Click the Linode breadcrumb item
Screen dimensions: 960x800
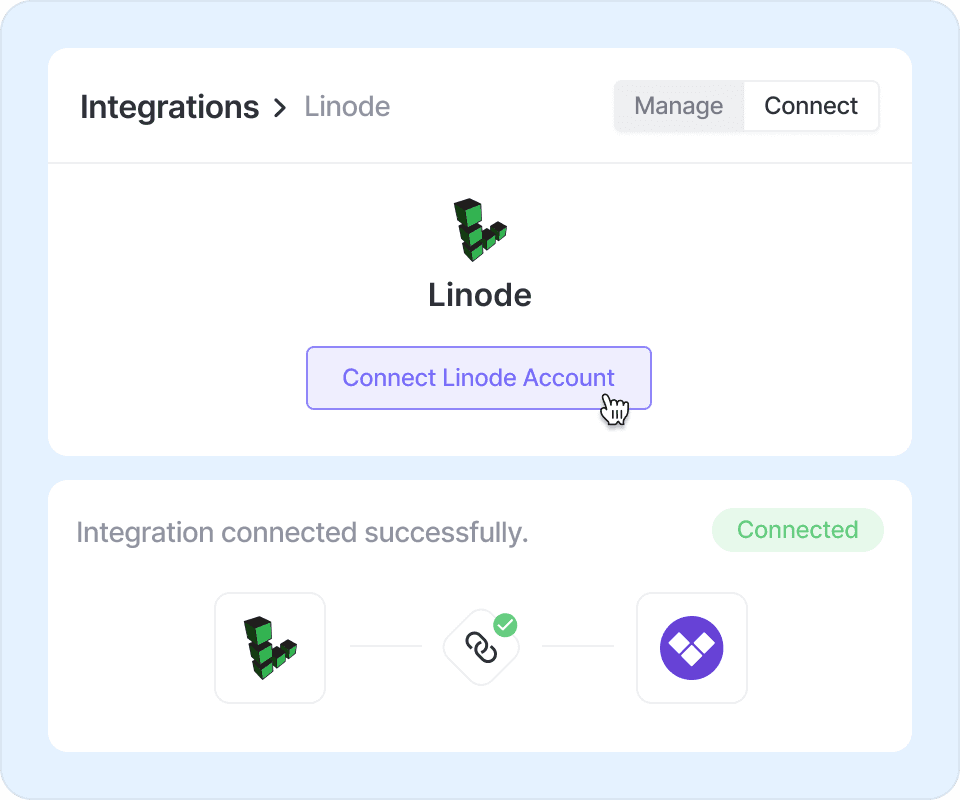click(x=347, y=107)
